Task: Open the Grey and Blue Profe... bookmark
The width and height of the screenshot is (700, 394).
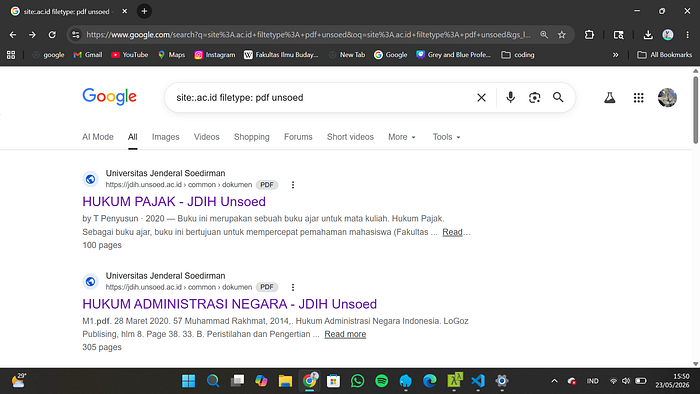Action: [454, 55]
